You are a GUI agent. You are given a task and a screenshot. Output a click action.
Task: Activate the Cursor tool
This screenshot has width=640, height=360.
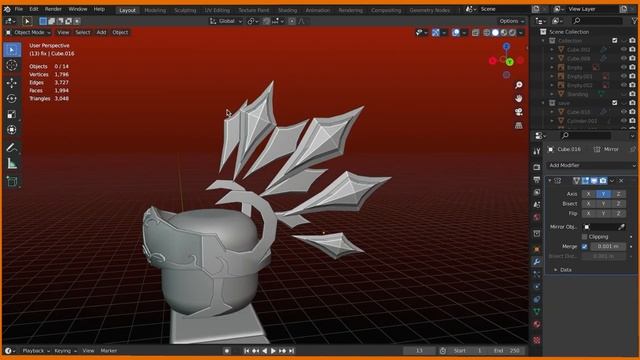(x=12, y=65)
